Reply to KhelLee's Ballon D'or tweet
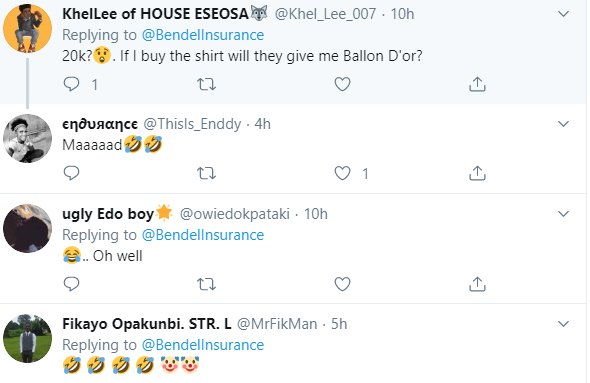Screen dimensions: 590x383 71,84
